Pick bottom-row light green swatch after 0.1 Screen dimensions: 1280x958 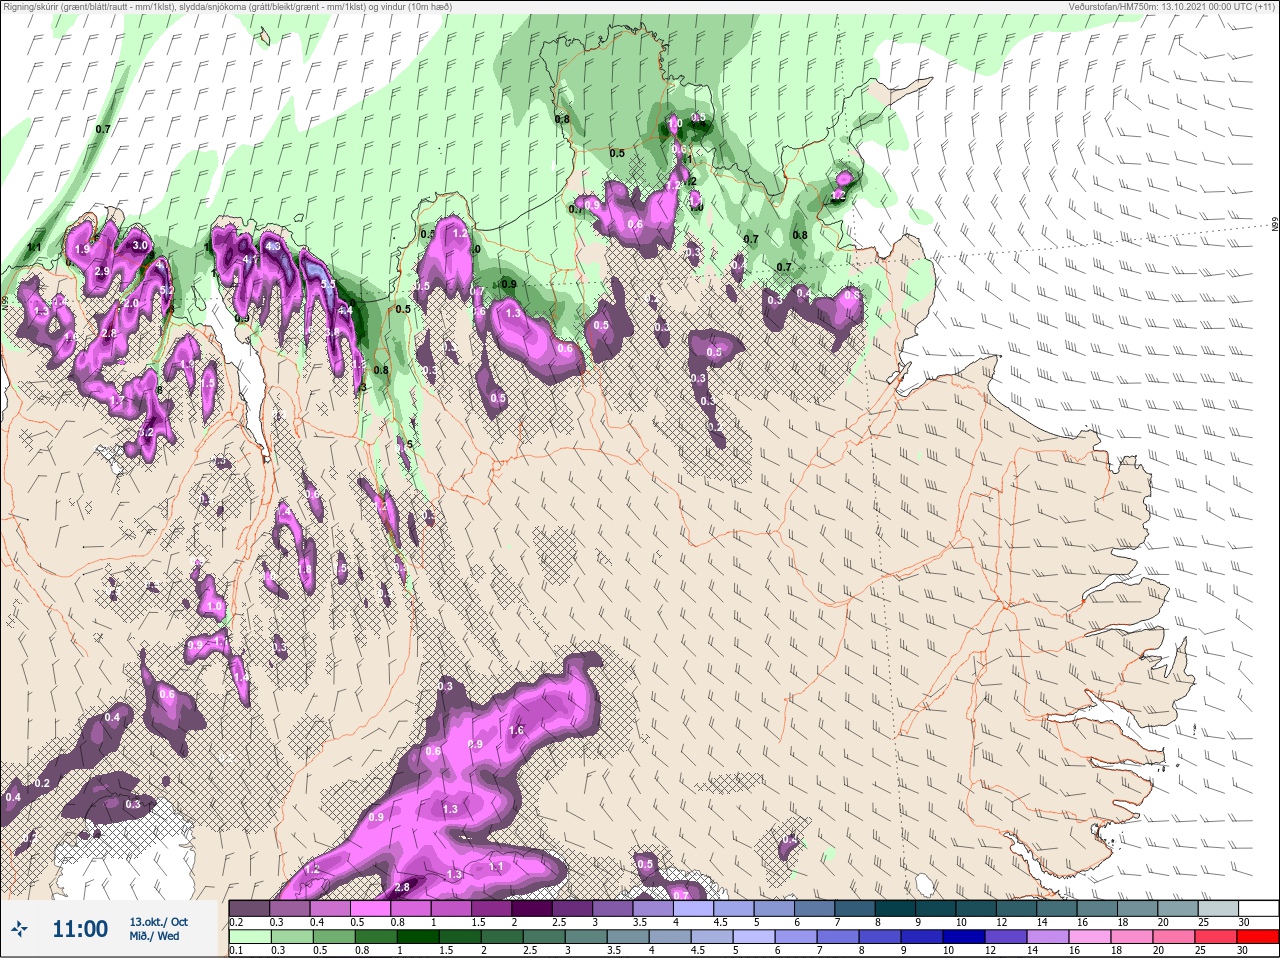click(x=250, y=937)
